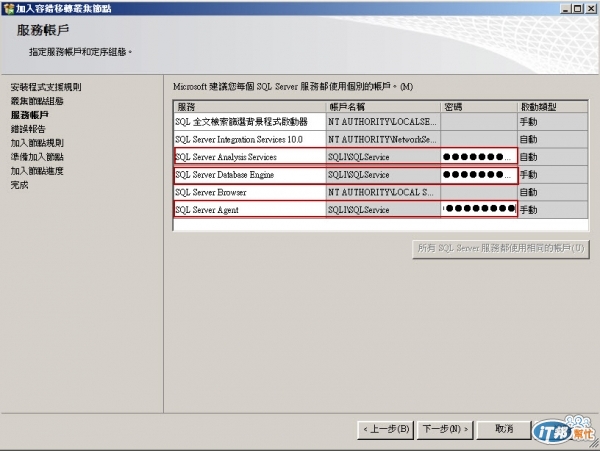Click startup type 自動 for Integration Services row
This screenshot has height=451, width=600.
pos(553,139)
